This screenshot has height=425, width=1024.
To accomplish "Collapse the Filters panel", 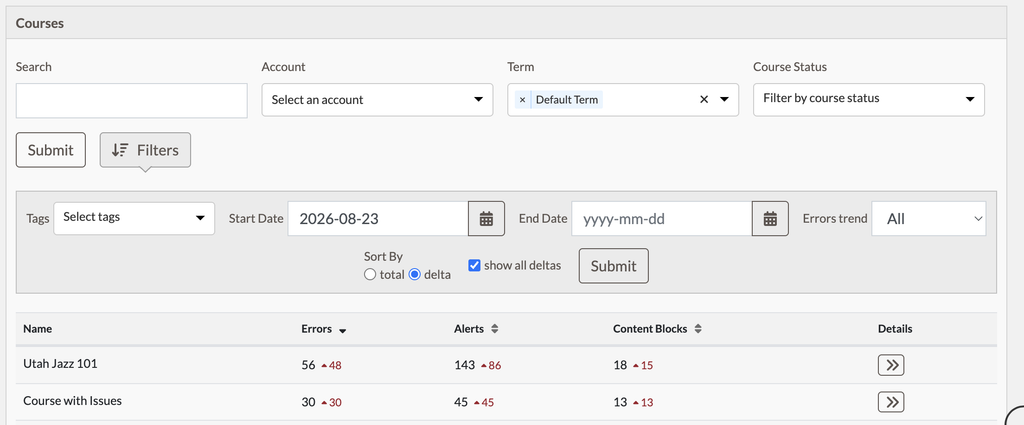I will pos(145,150).
